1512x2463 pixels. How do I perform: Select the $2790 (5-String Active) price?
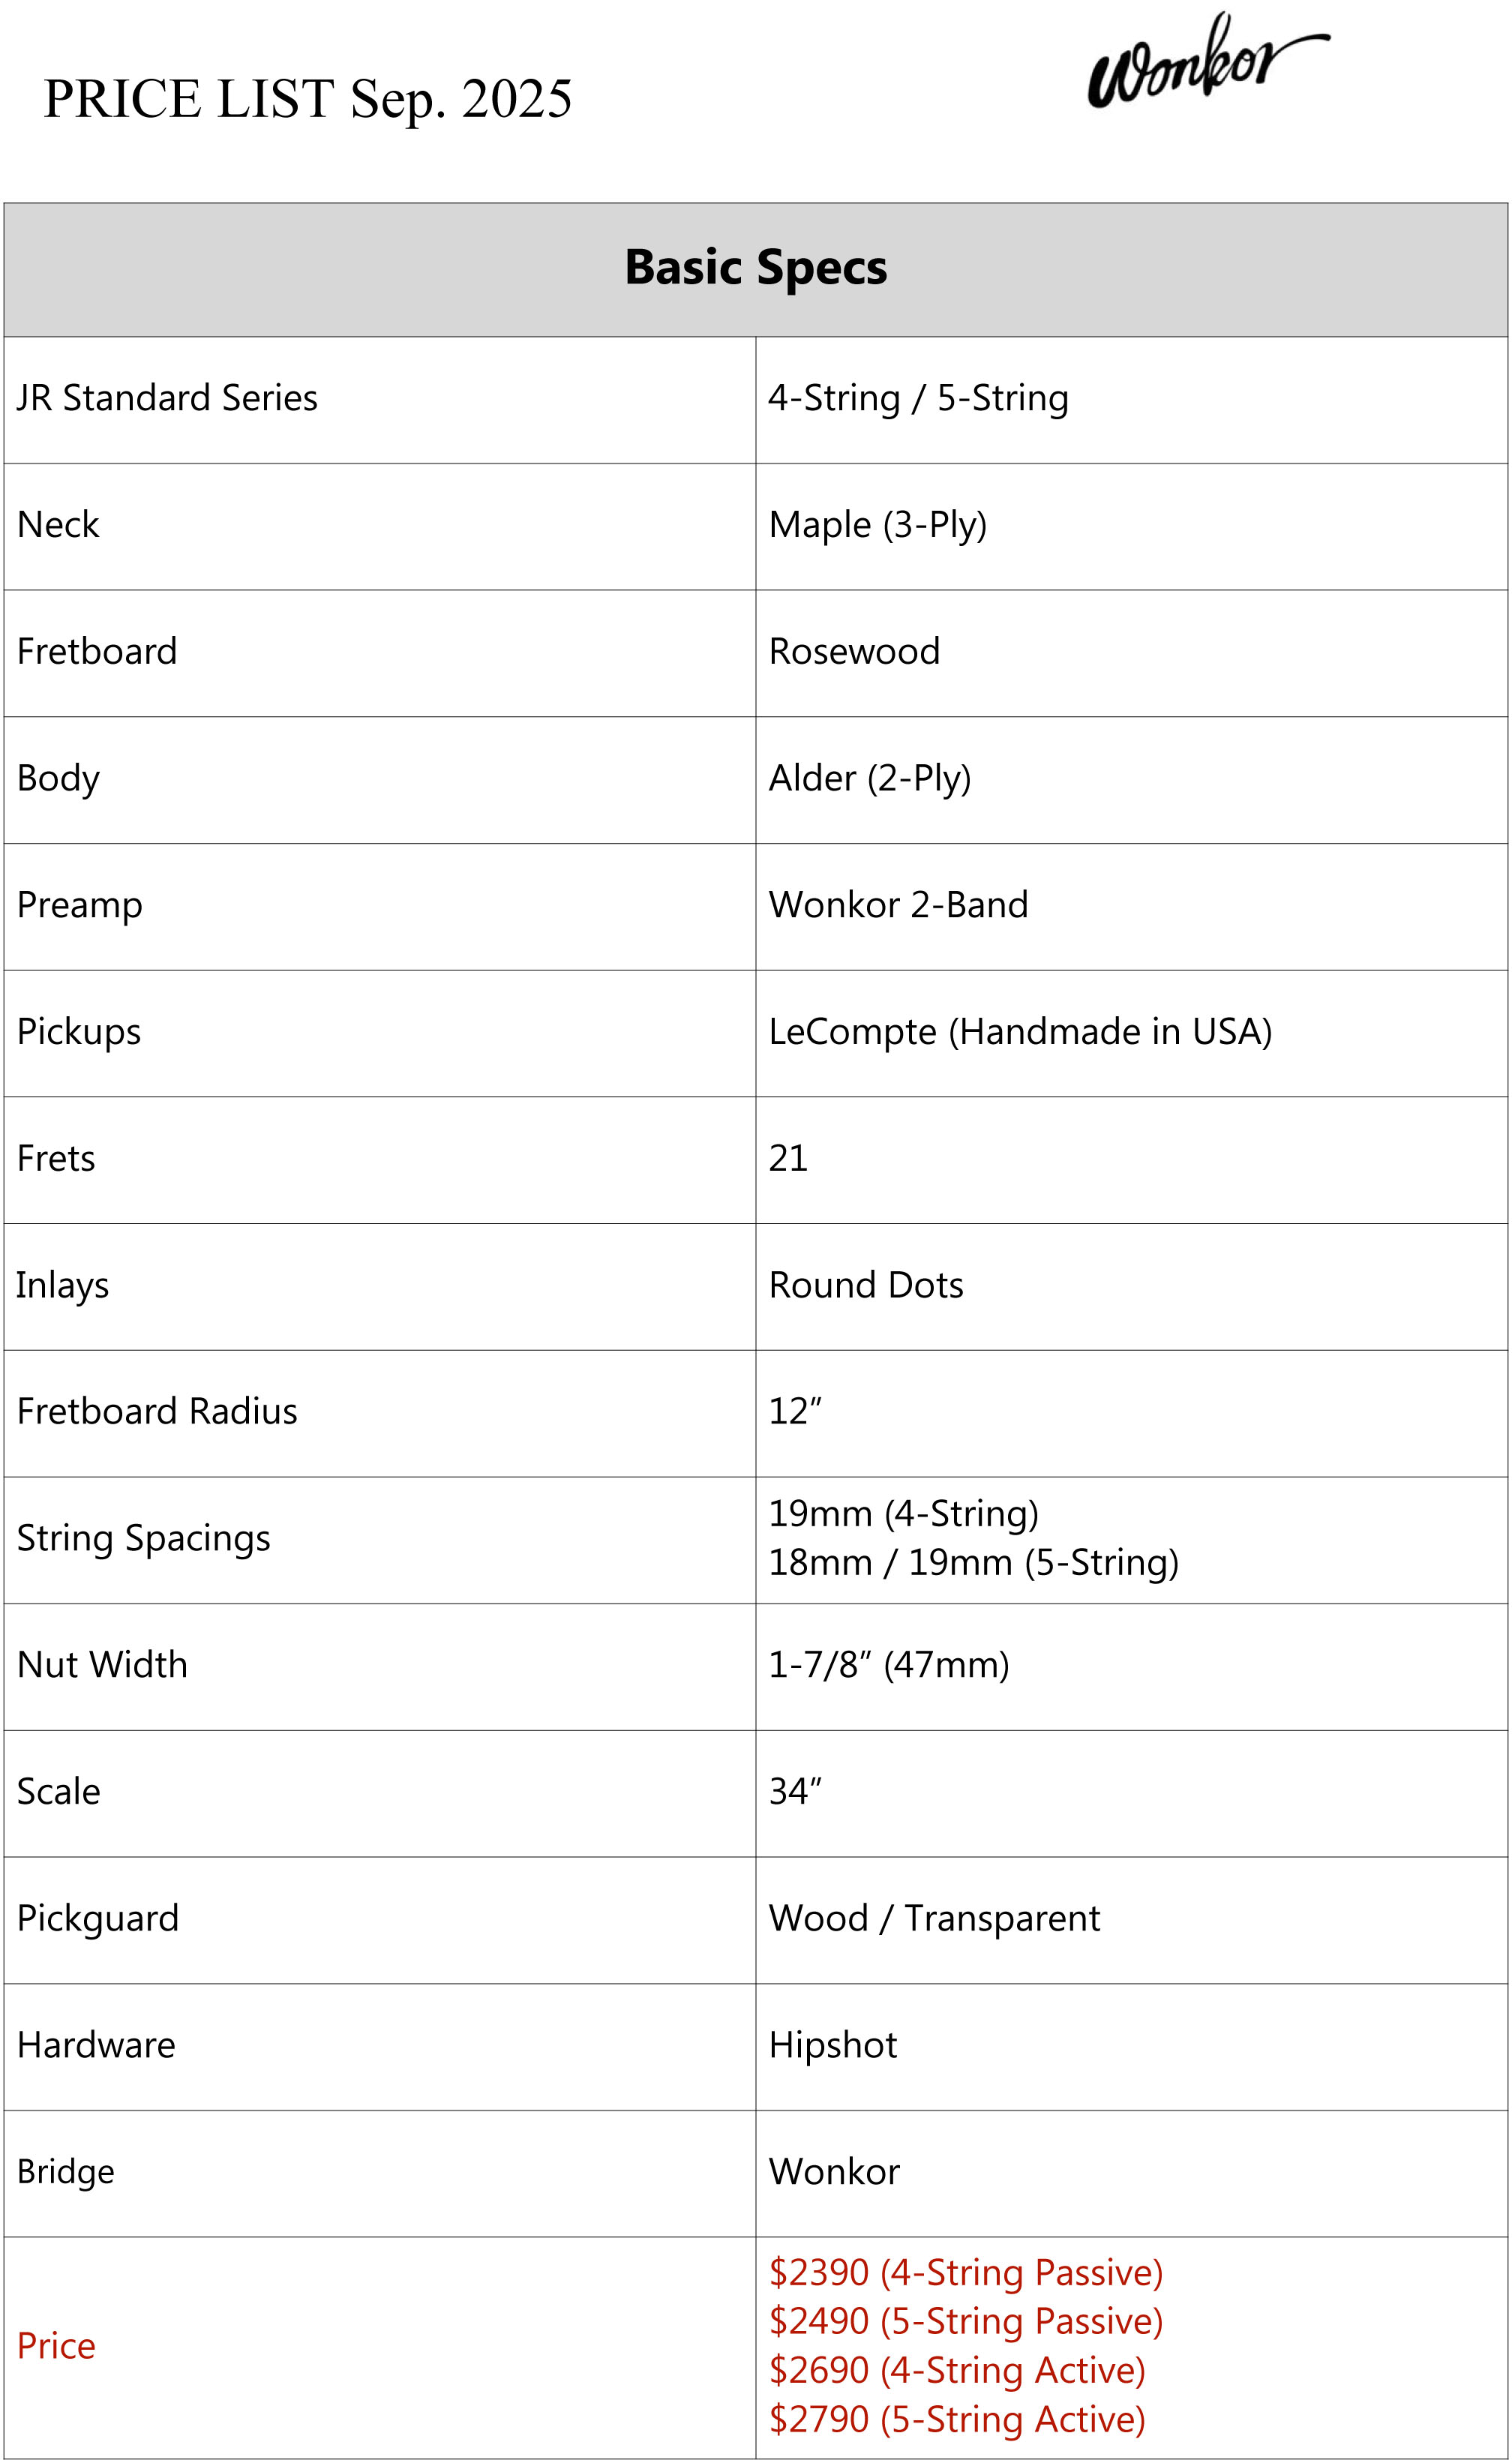956,2420
